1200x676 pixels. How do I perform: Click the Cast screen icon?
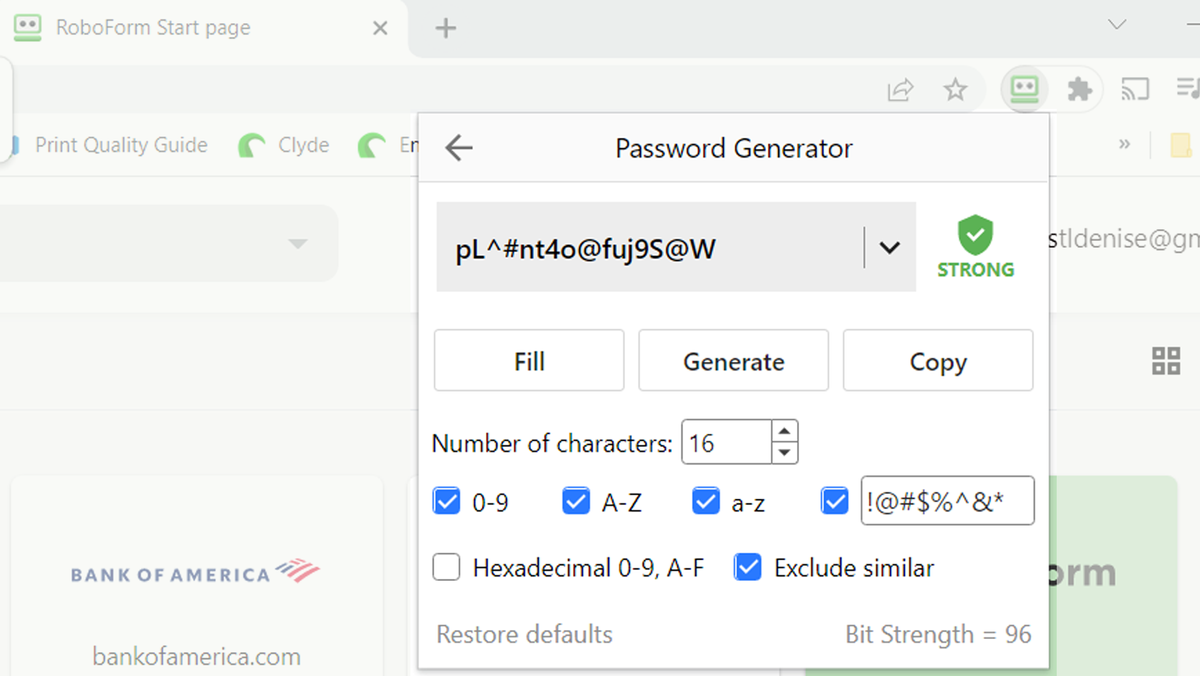[1135, 90]
